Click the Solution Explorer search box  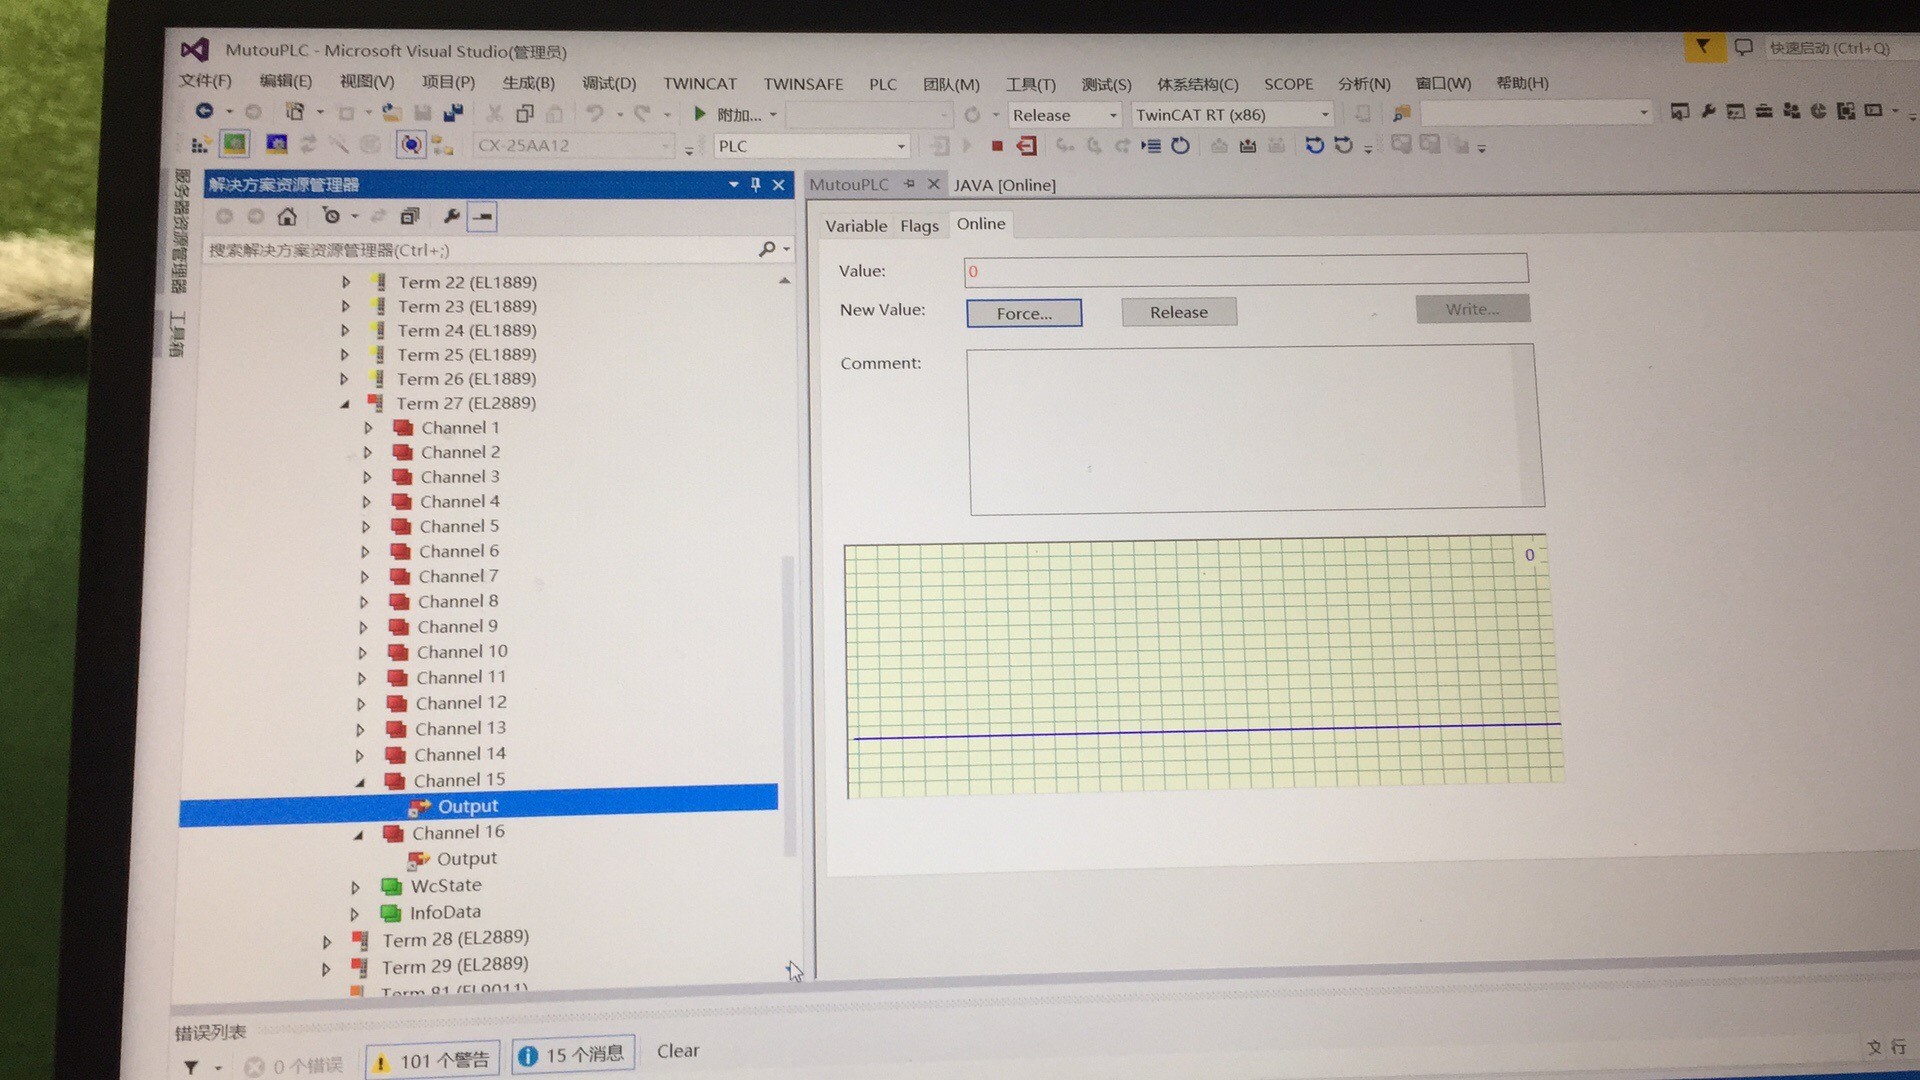coord(480,250)
